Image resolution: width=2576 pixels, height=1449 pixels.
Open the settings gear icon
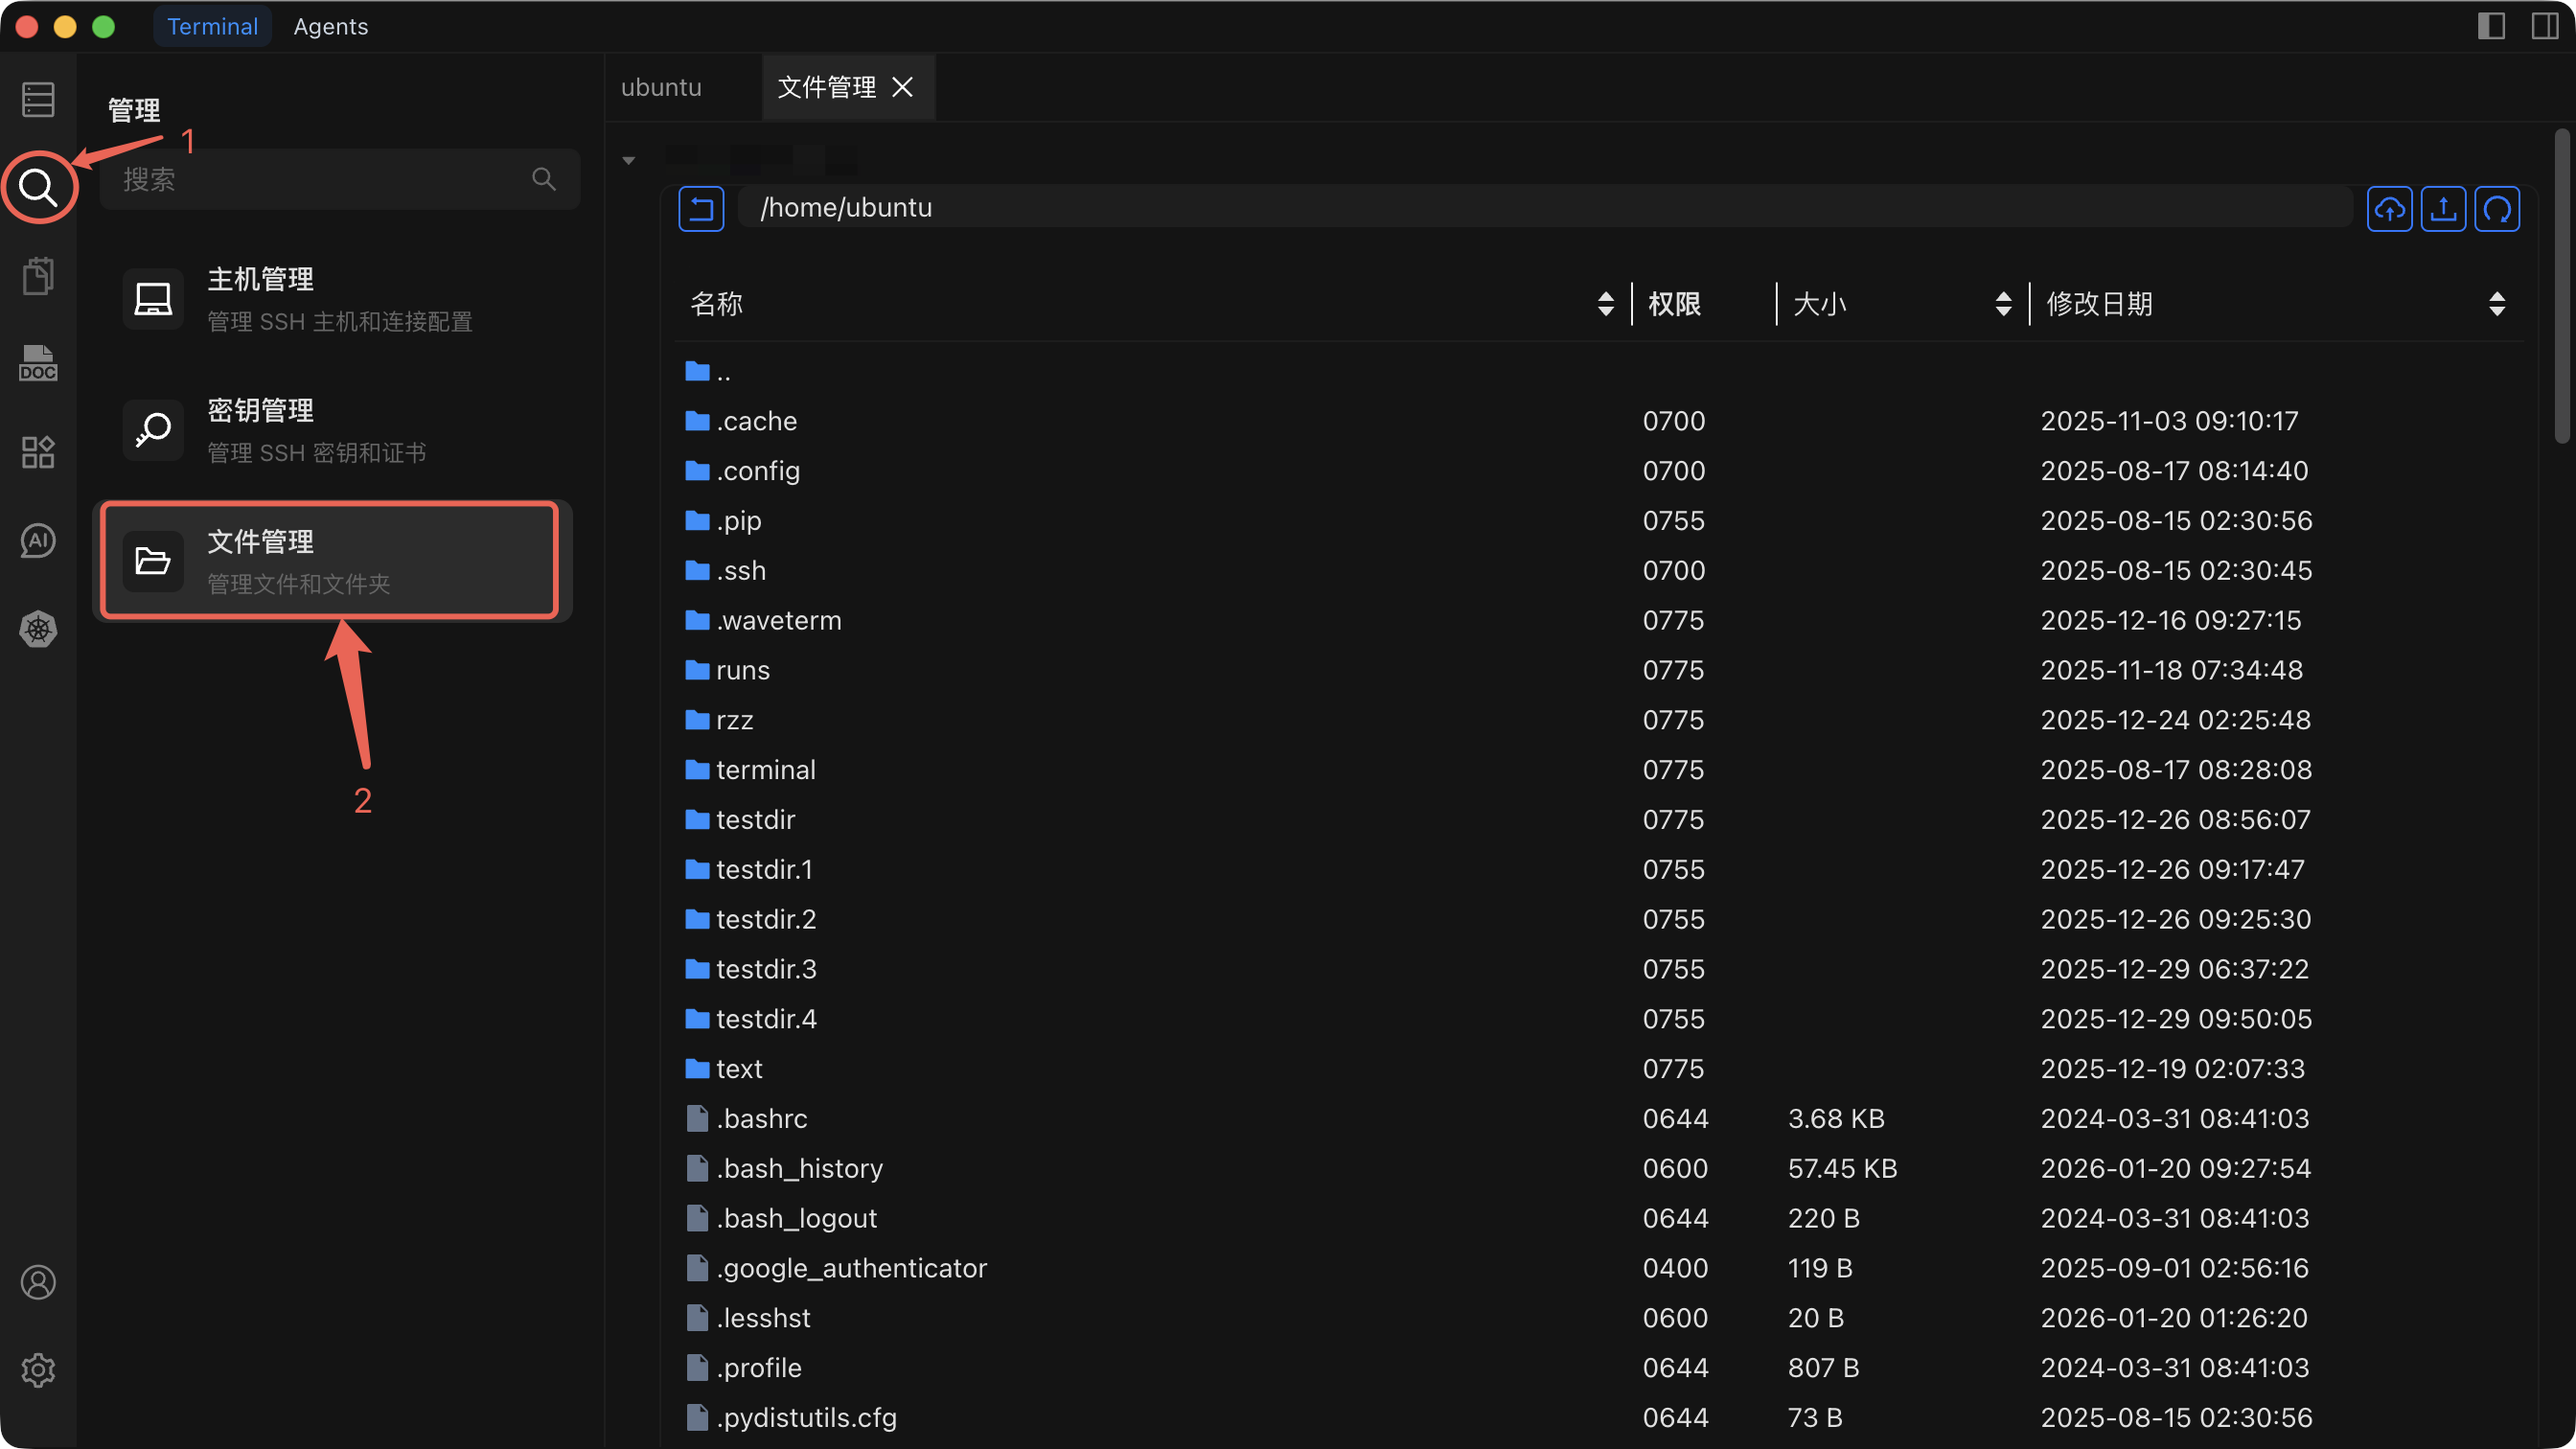(x=38, y=1370)
